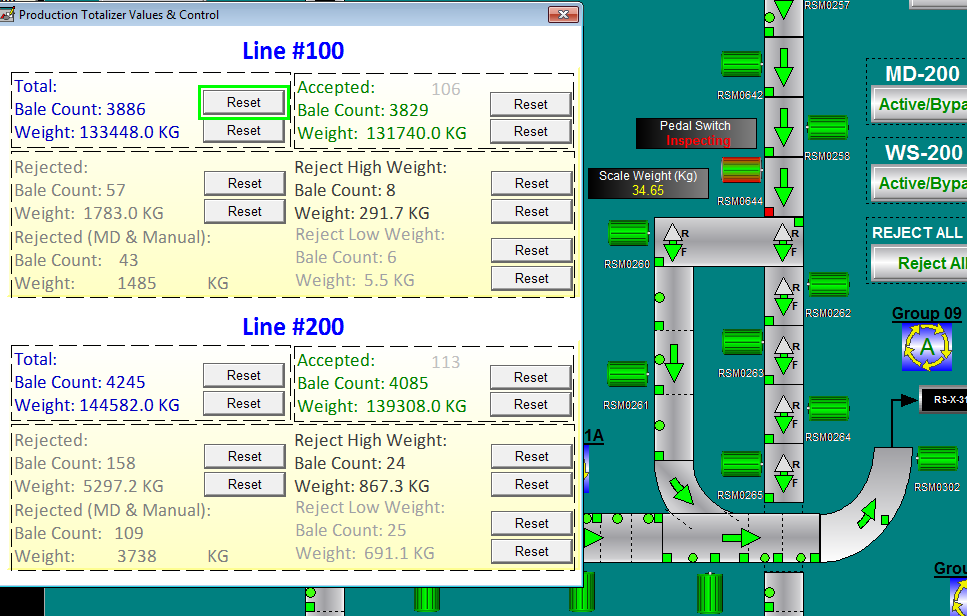Image resolution: width=967 pixels, height=616 pixels.
Task: Reset Line #100 Rejected Bale Count
Action: pos(245,183)
